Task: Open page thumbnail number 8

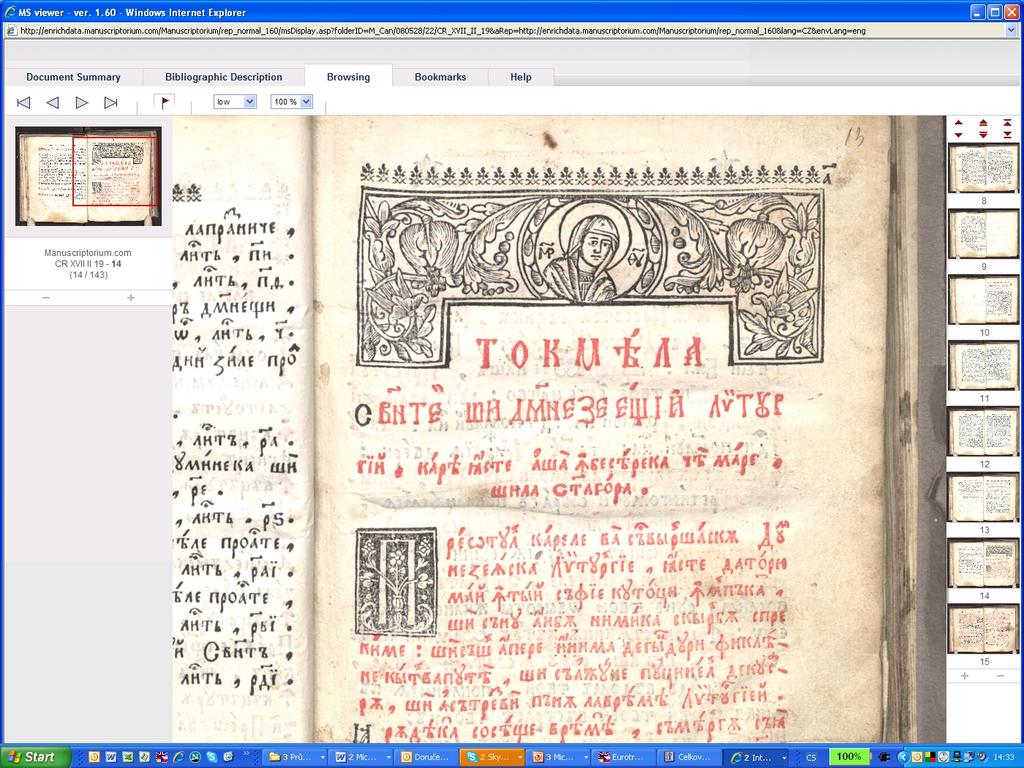Action: point(983,168)
